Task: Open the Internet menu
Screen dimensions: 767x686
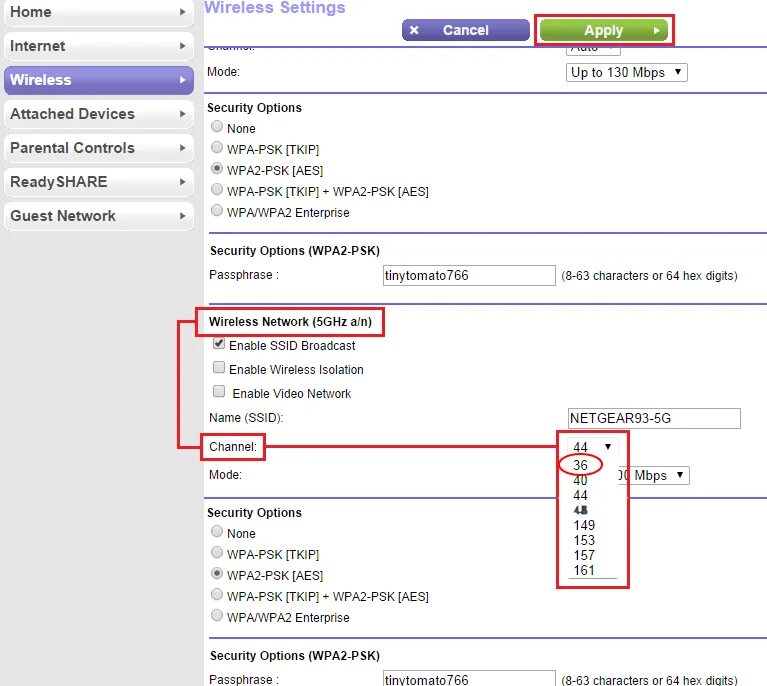Action: click(x=99, y=46)
